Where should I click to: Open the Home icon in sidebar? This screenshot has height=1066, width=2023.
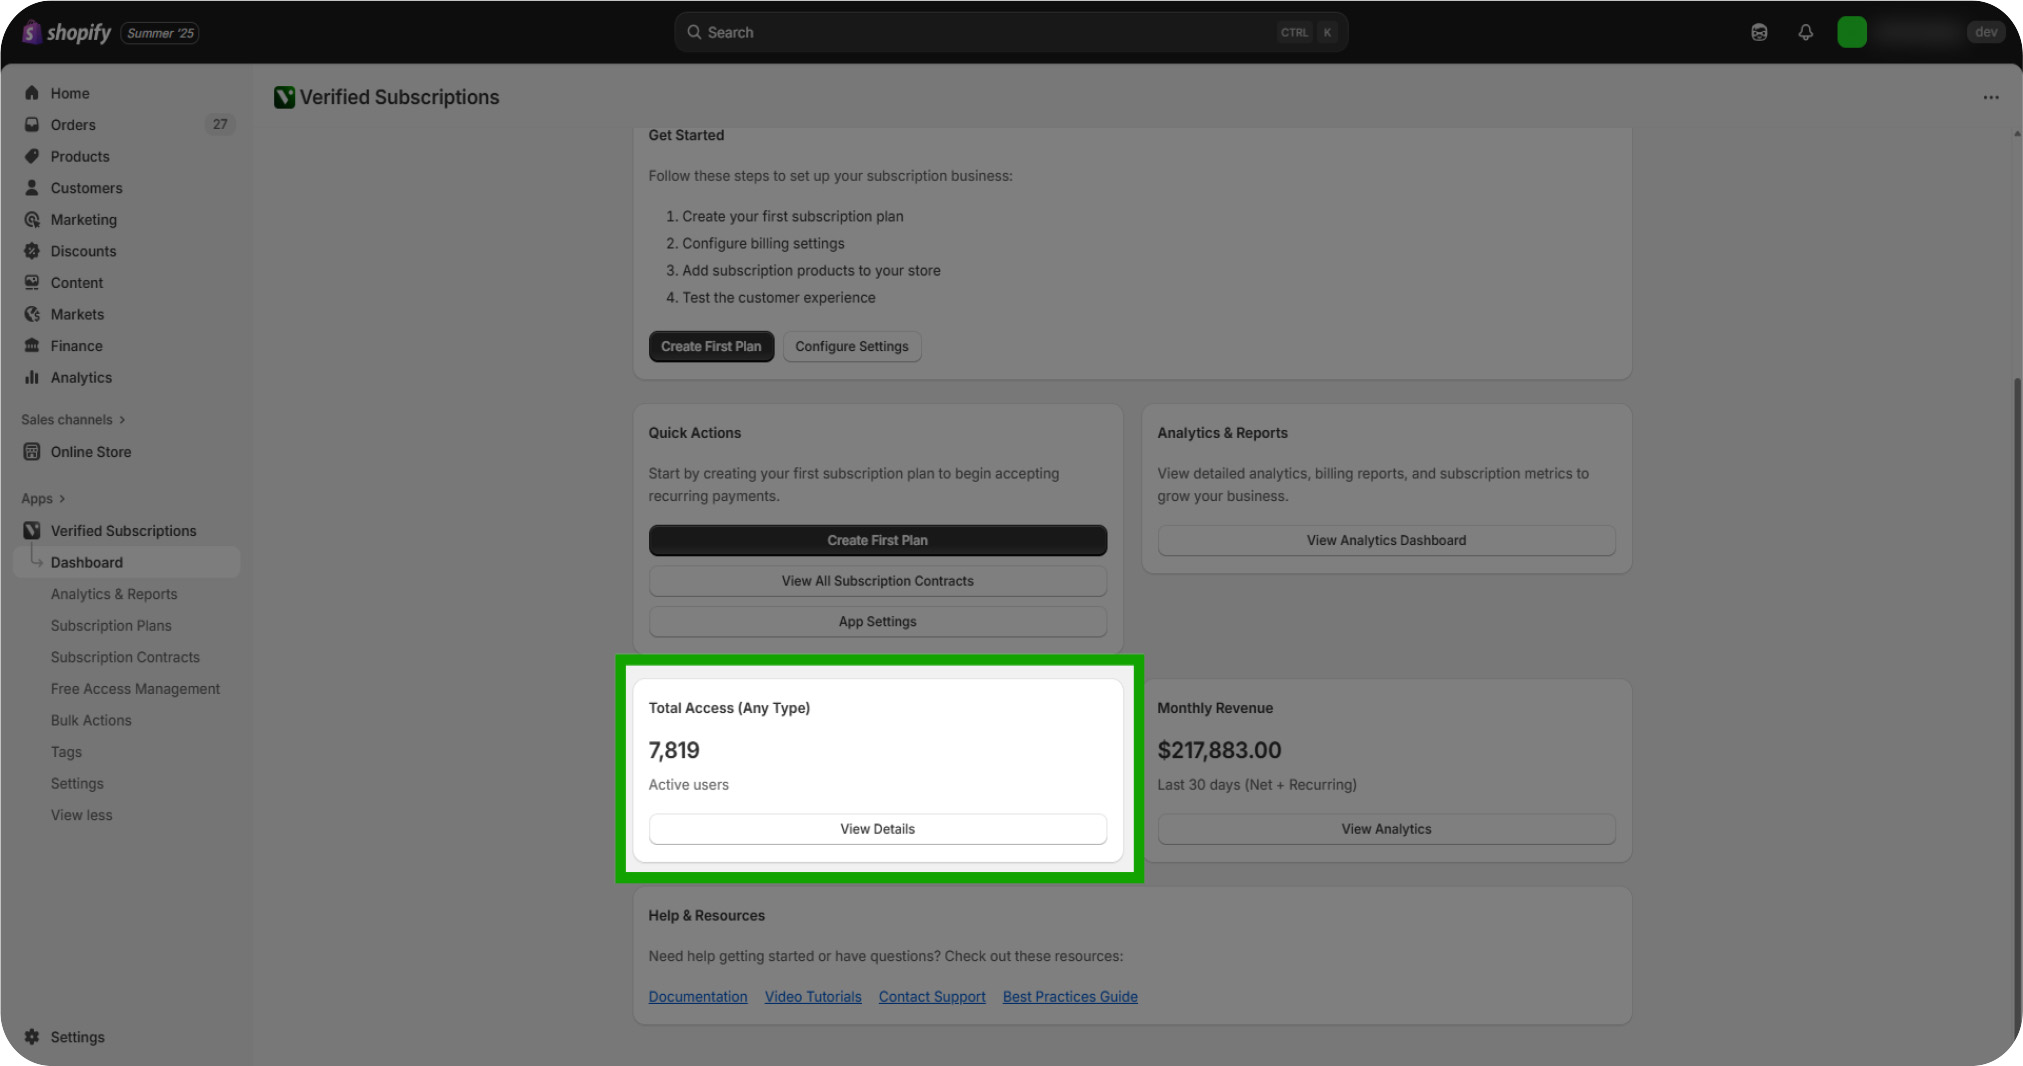click(32, 93)
